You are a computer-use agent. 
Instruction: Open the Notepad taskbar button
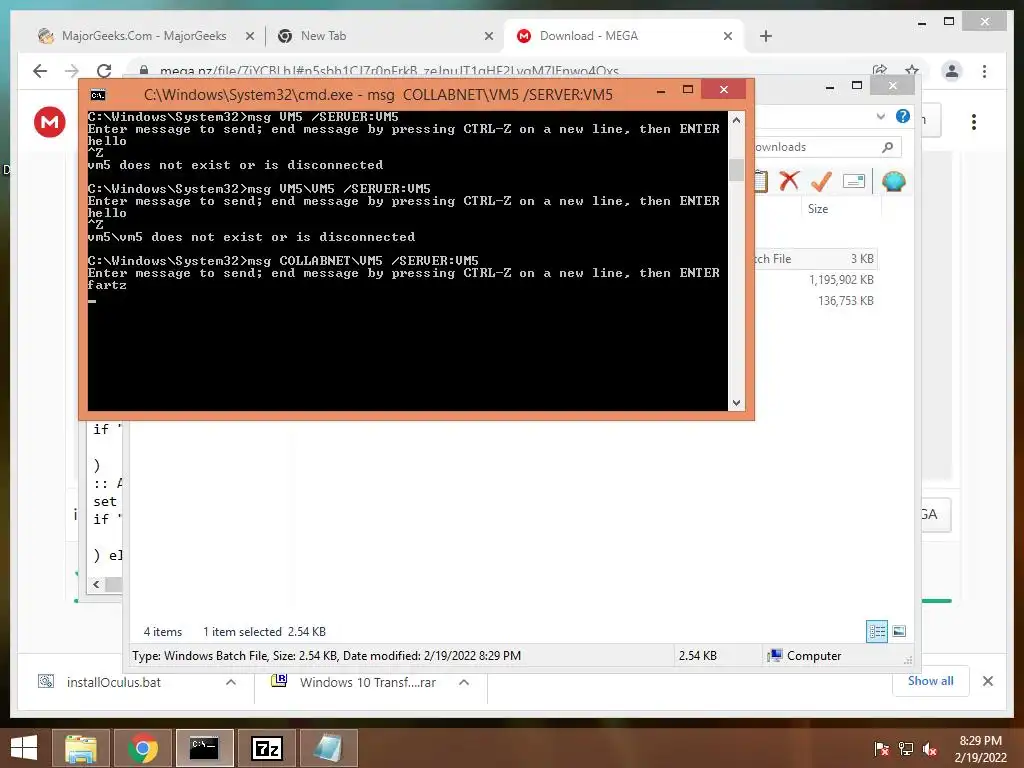328,748
